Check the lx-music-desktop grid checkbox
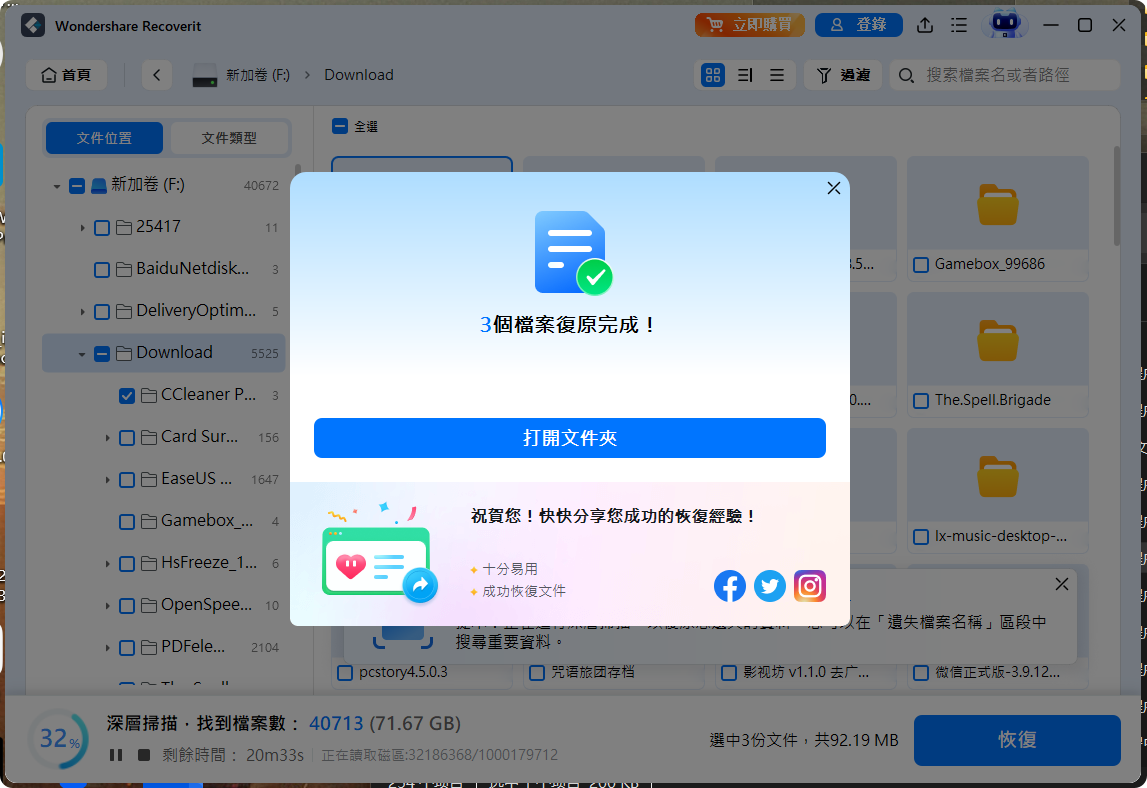 click(921, 537)
